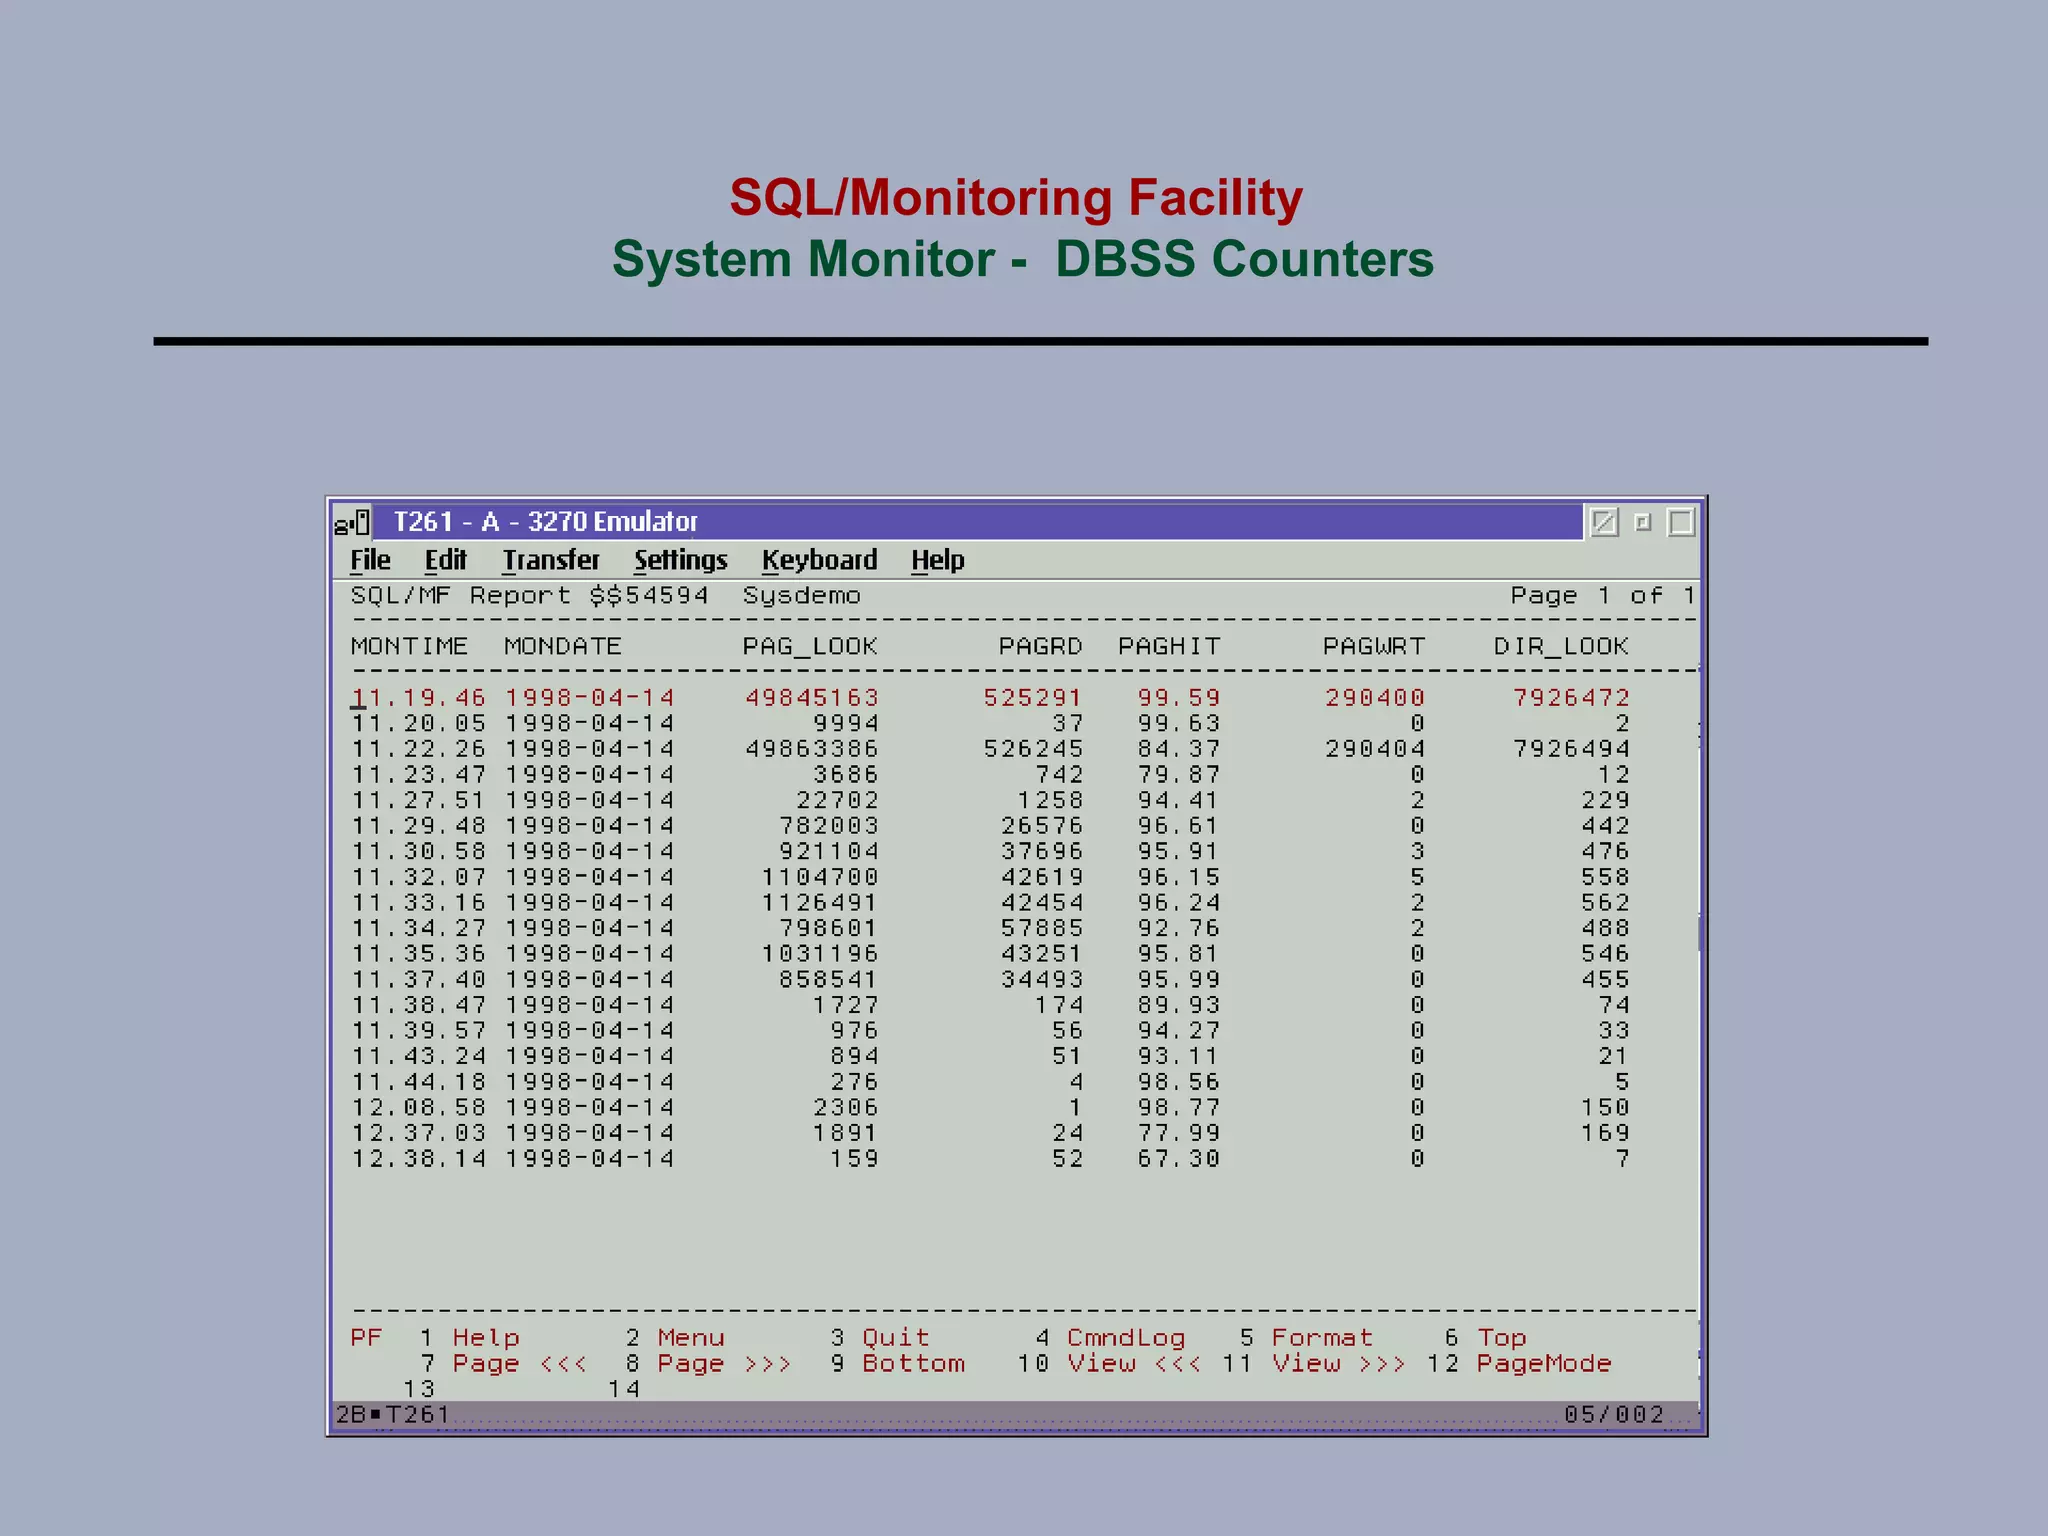Viewport: 2048px width, 1536px height.
Task: Click the Page 1 of 1 indicator
Action: click(x=1603, y=596)
